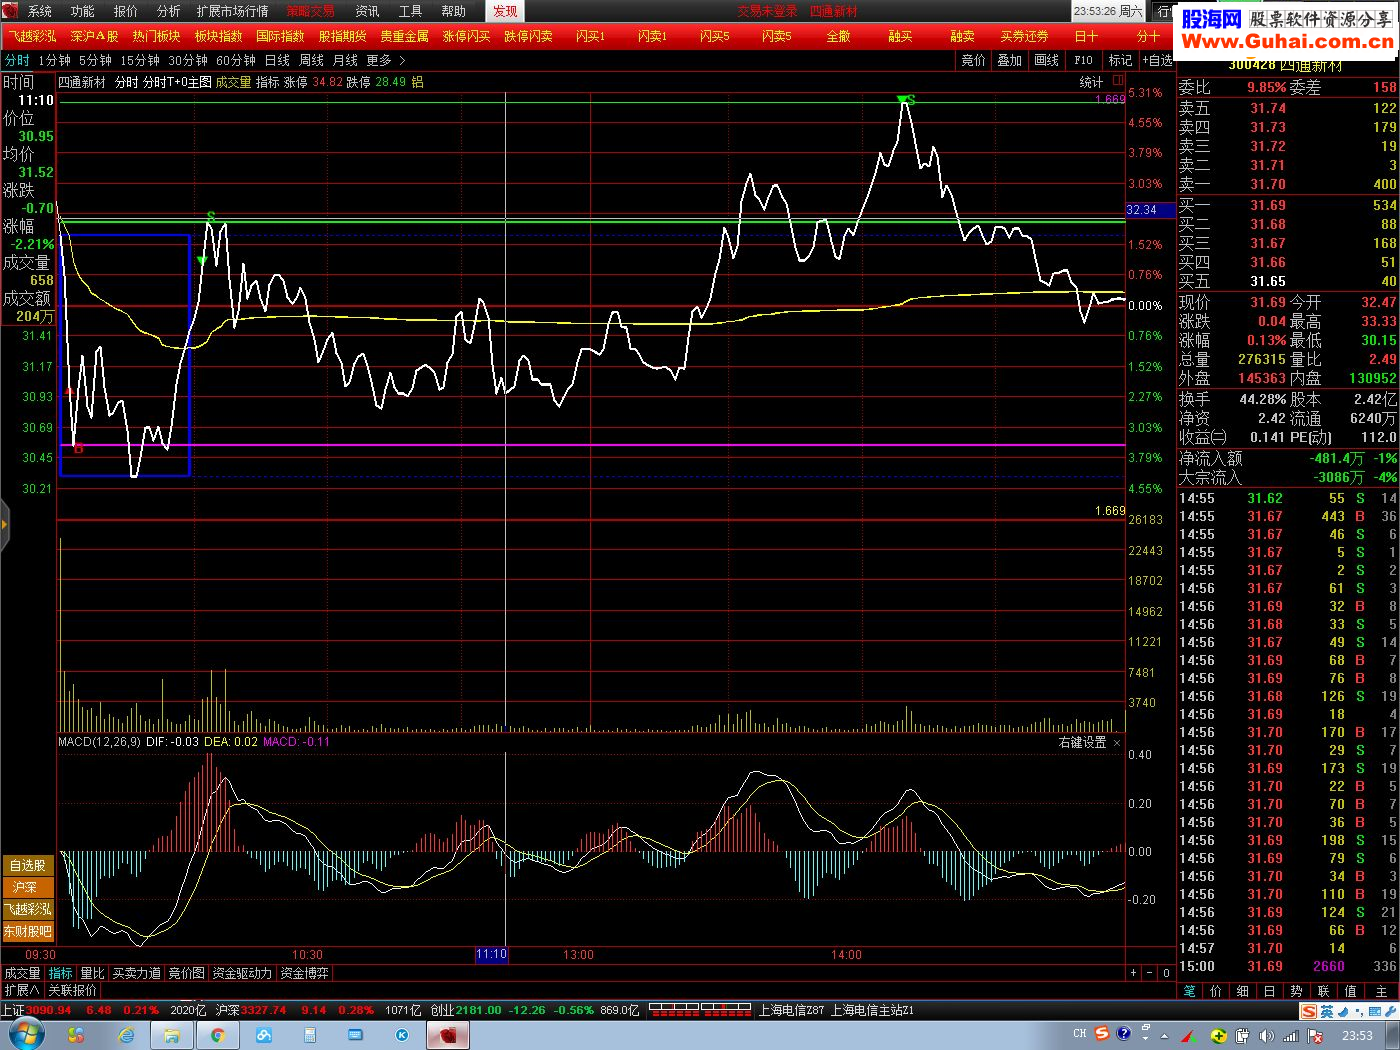Click the 热门板块 toolbar button
The height and width of the screenshot is (1050, 1400).
click(x=157, y=36)
